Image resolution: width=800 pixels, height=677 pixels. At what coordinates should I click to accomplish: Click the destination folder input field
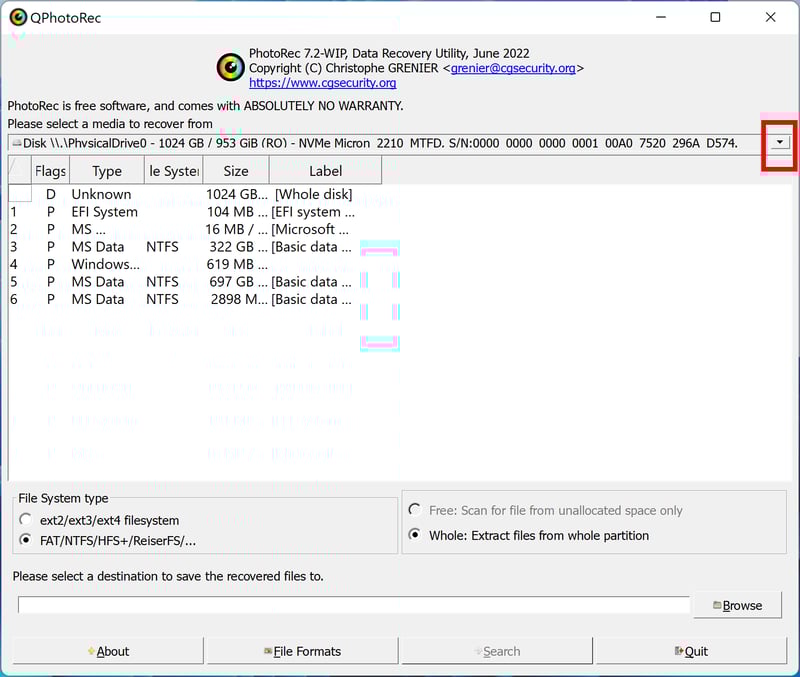[354, 605]
